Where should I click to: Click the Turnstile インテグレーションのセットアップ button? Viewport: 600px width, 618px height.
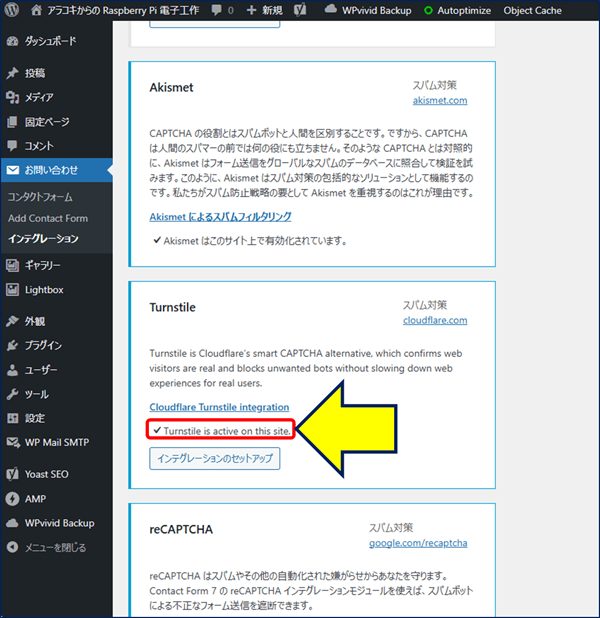coord(215,458)
